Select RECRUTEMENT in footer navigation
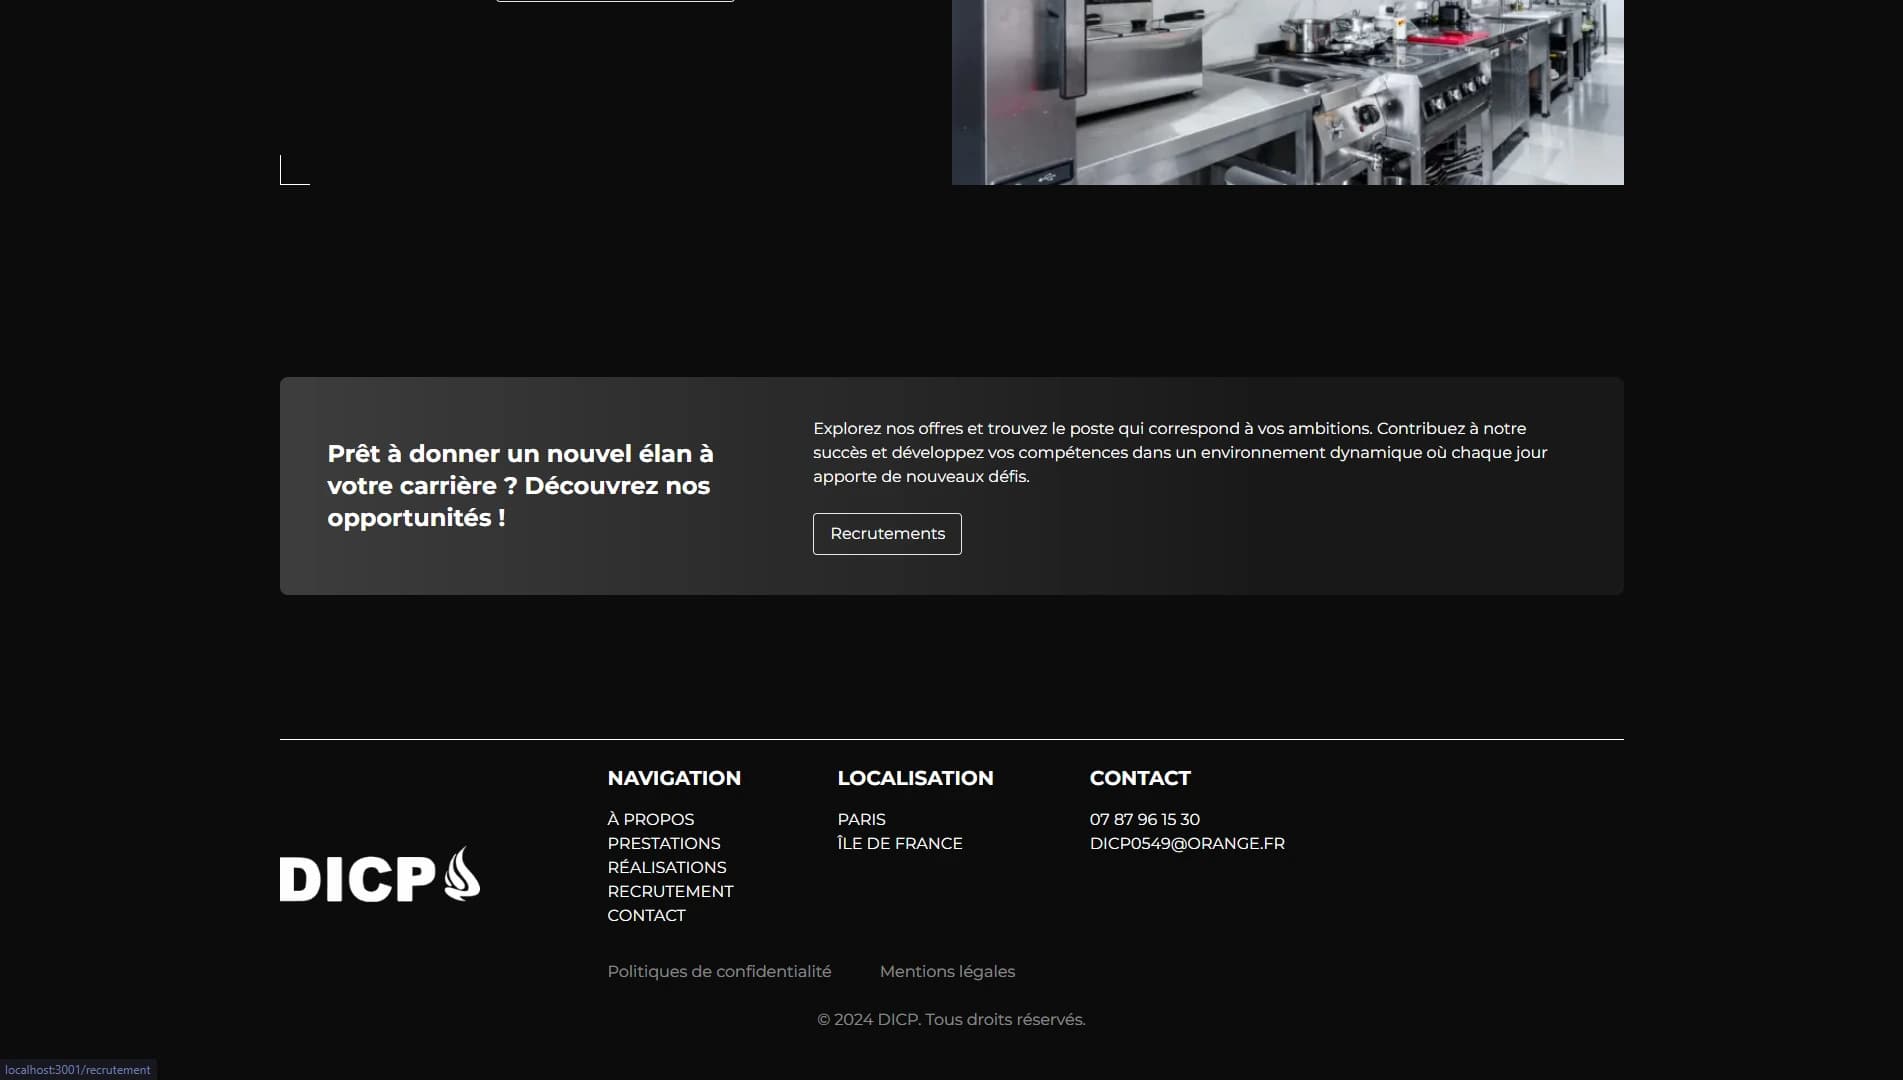This screenshot has height=1080, width=1903. pos(670,891)
